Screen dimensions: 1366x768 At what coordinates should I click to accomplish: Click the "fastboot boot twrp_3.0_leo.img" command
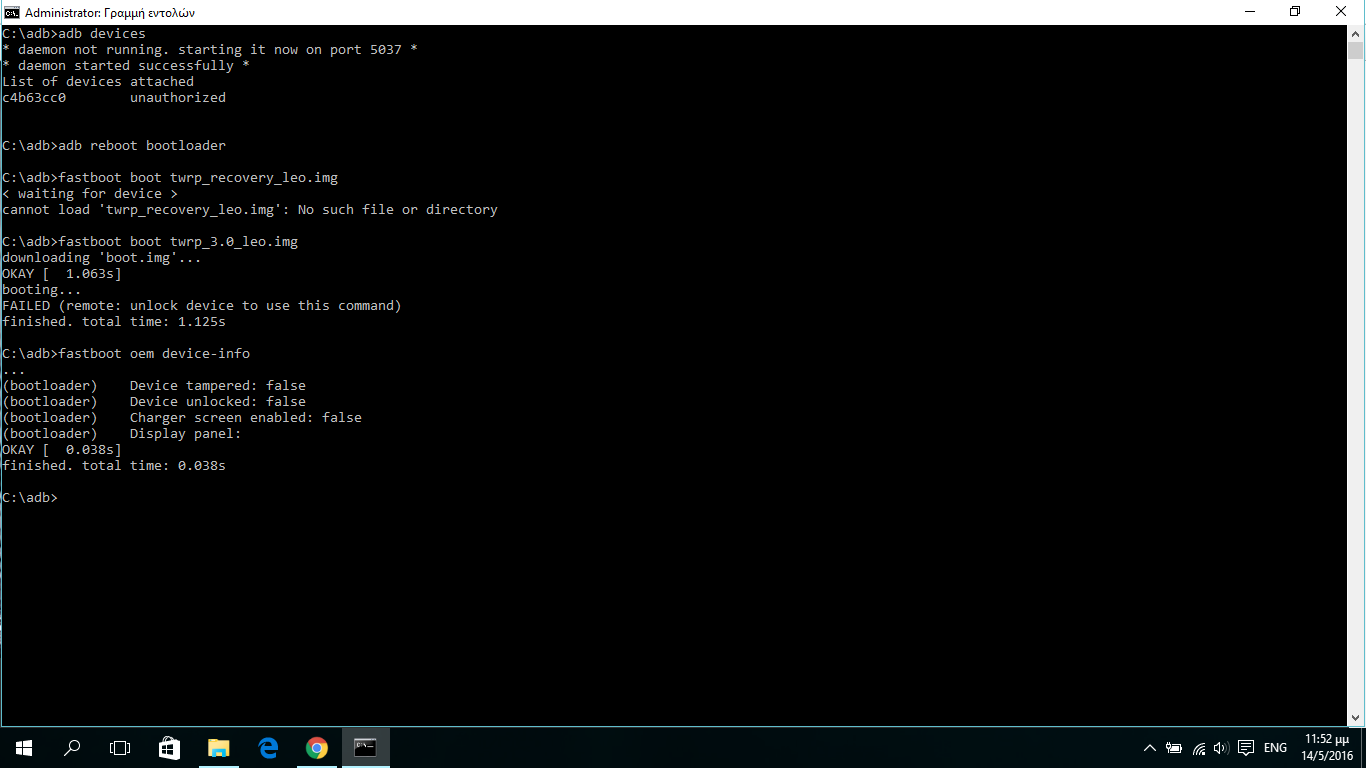coord(150,242)
